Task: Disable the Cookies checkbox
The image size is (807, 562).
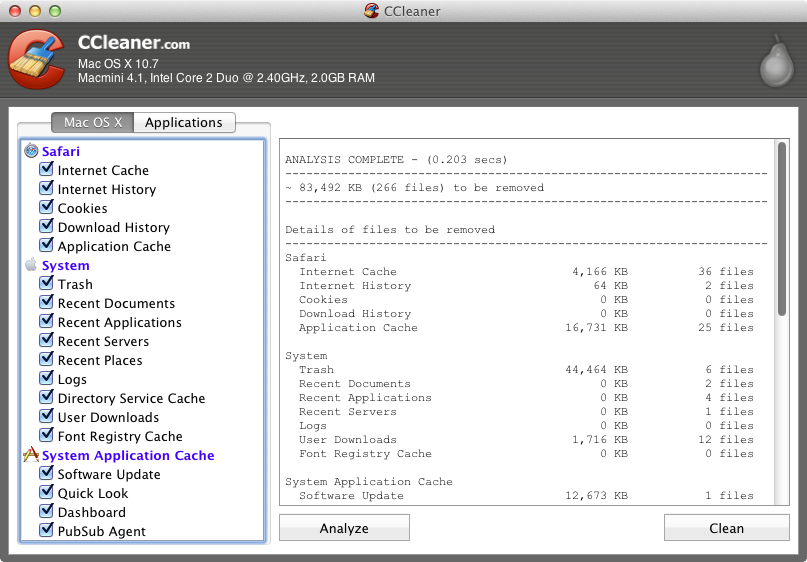Action: click(x=46, y=208)
